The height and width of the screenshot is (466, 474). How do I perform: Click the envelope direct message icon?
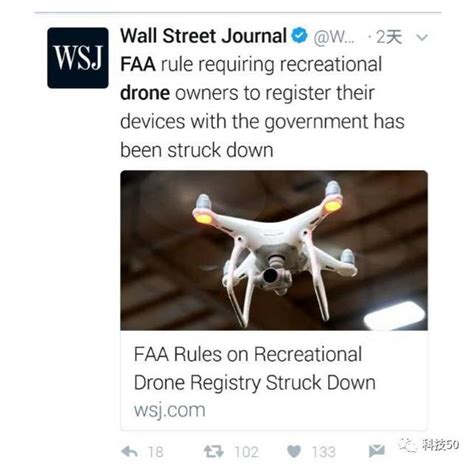click(x=377, y=451)
